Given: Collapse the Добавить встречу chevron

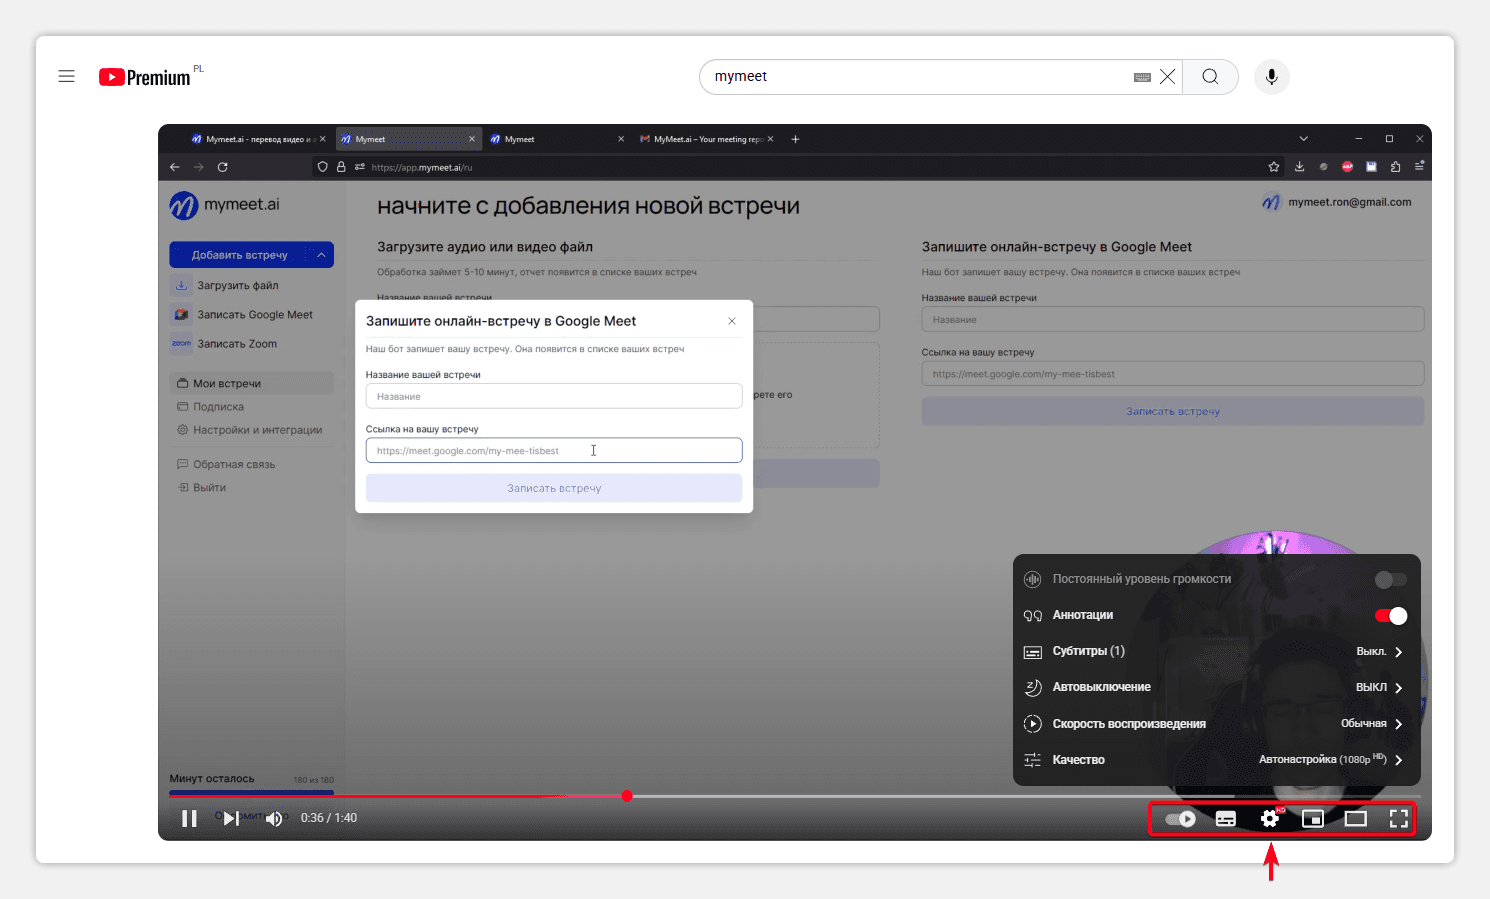Looking at the screenshot, I should point(322,255).
